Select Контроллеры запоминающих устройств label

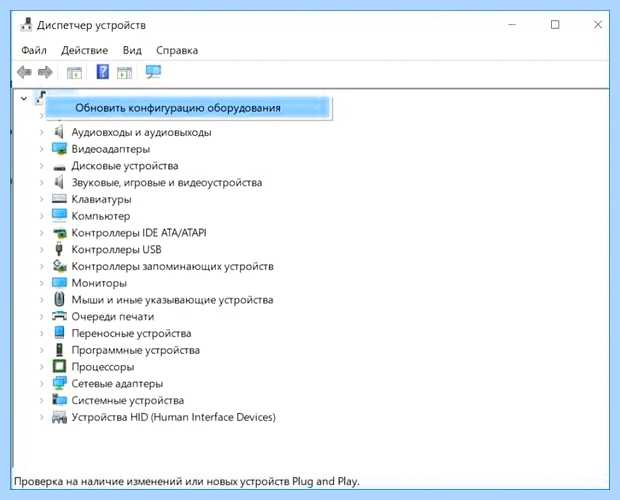(172, 266)
